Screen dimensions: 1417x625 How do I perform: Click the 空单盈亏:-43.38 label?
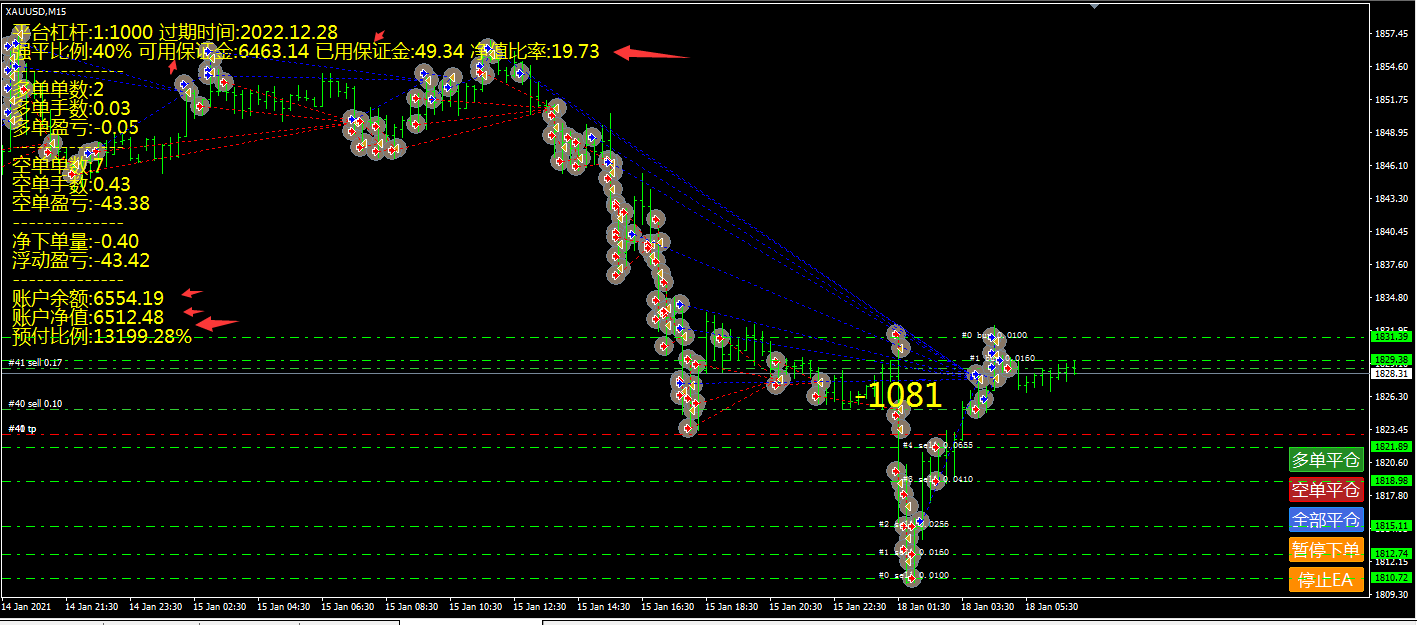81,204
